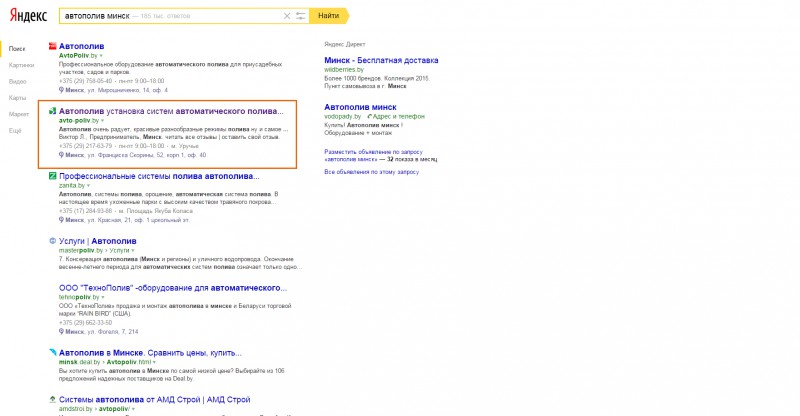This screenshot has height=416, width=800.
Task: Click the green favicon of avto-poliv.by result
Action: click(x=52, y=111)
